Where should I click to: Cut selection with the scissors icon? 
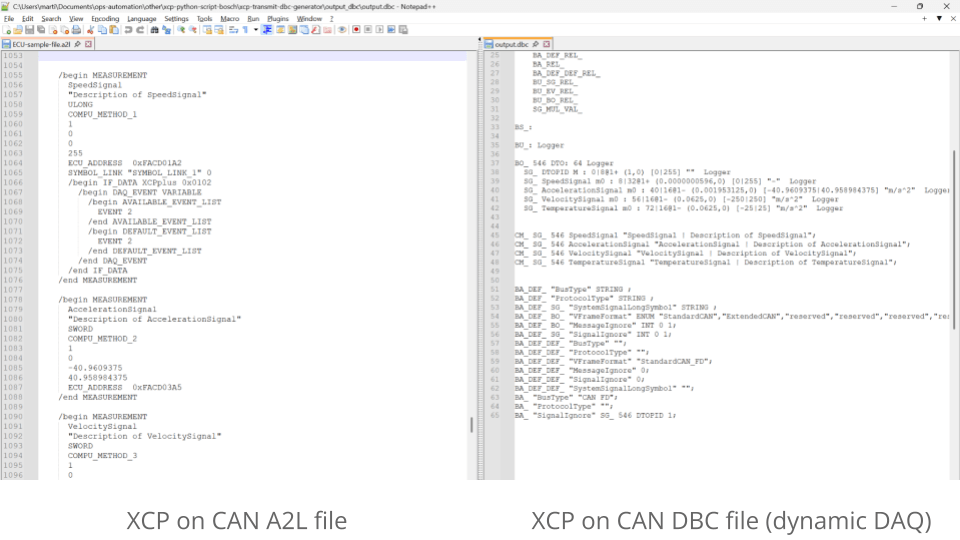(91, 29)
